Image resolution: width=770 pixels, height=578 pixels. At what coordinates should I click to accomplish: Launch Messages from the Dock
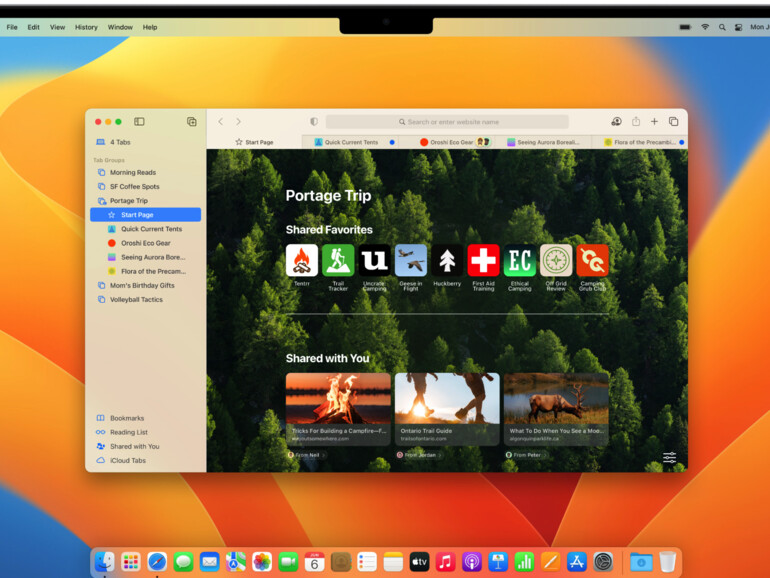183,561
